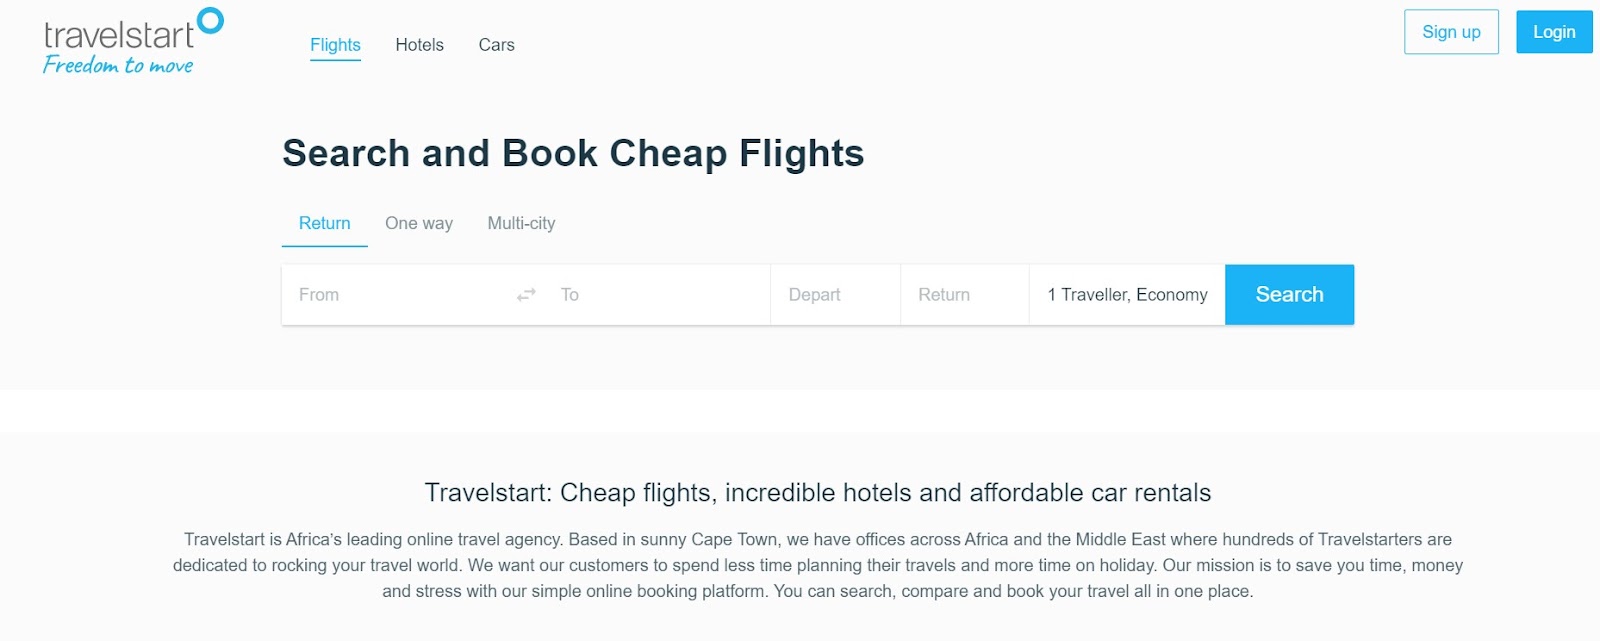Hit the Search flights button
The width and height of the screenshot is (1600, 641).
point(1289,295)
